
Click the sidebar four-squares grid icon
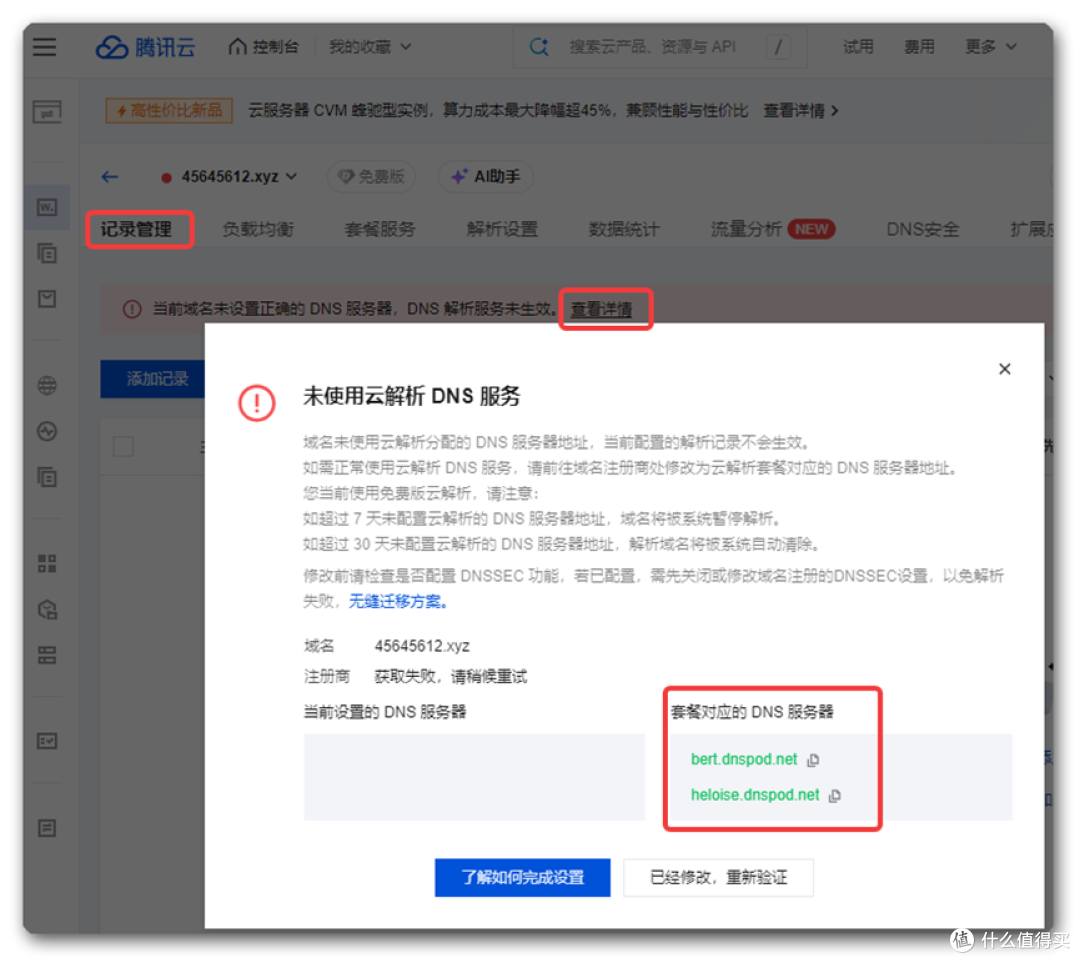point(47,564)
